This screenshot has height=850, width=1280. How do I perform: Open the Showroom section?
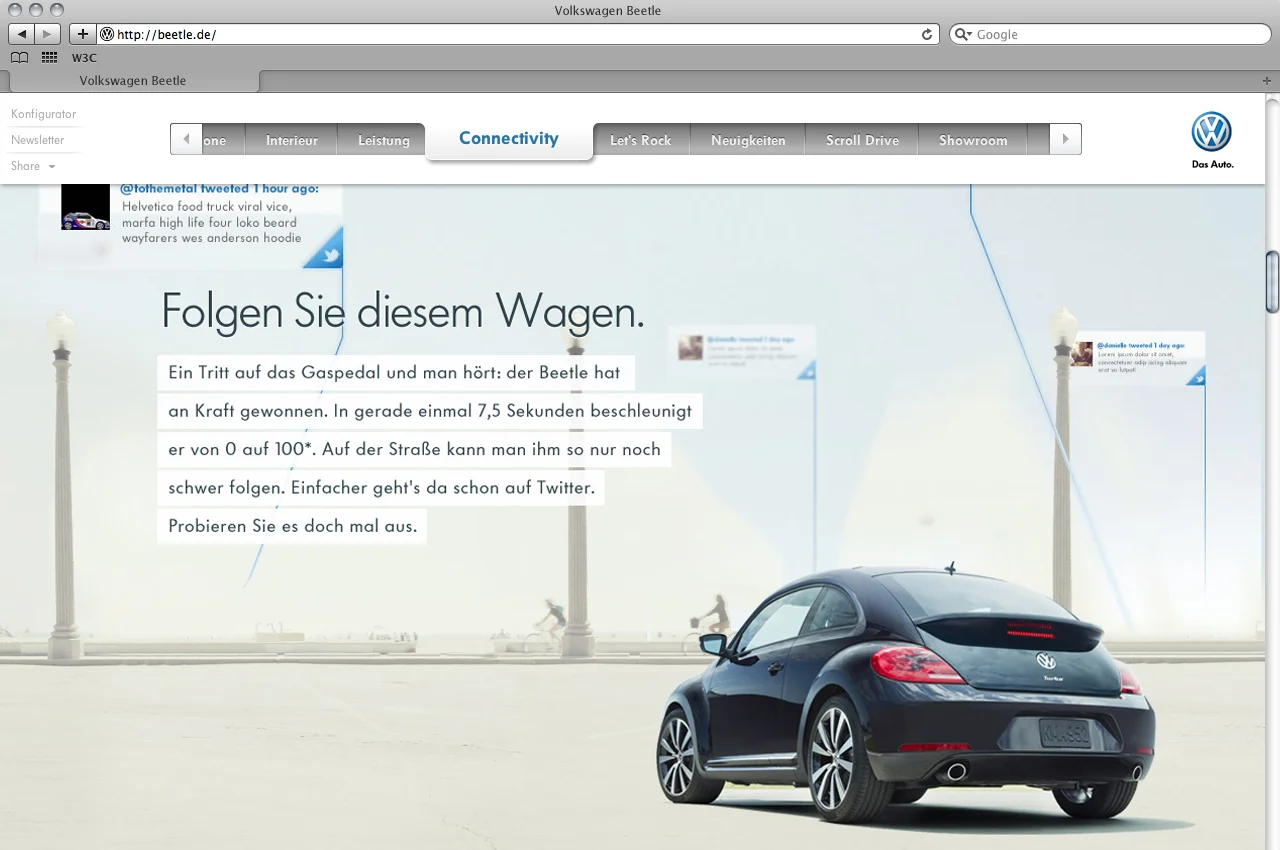click(x=973, y=140)
